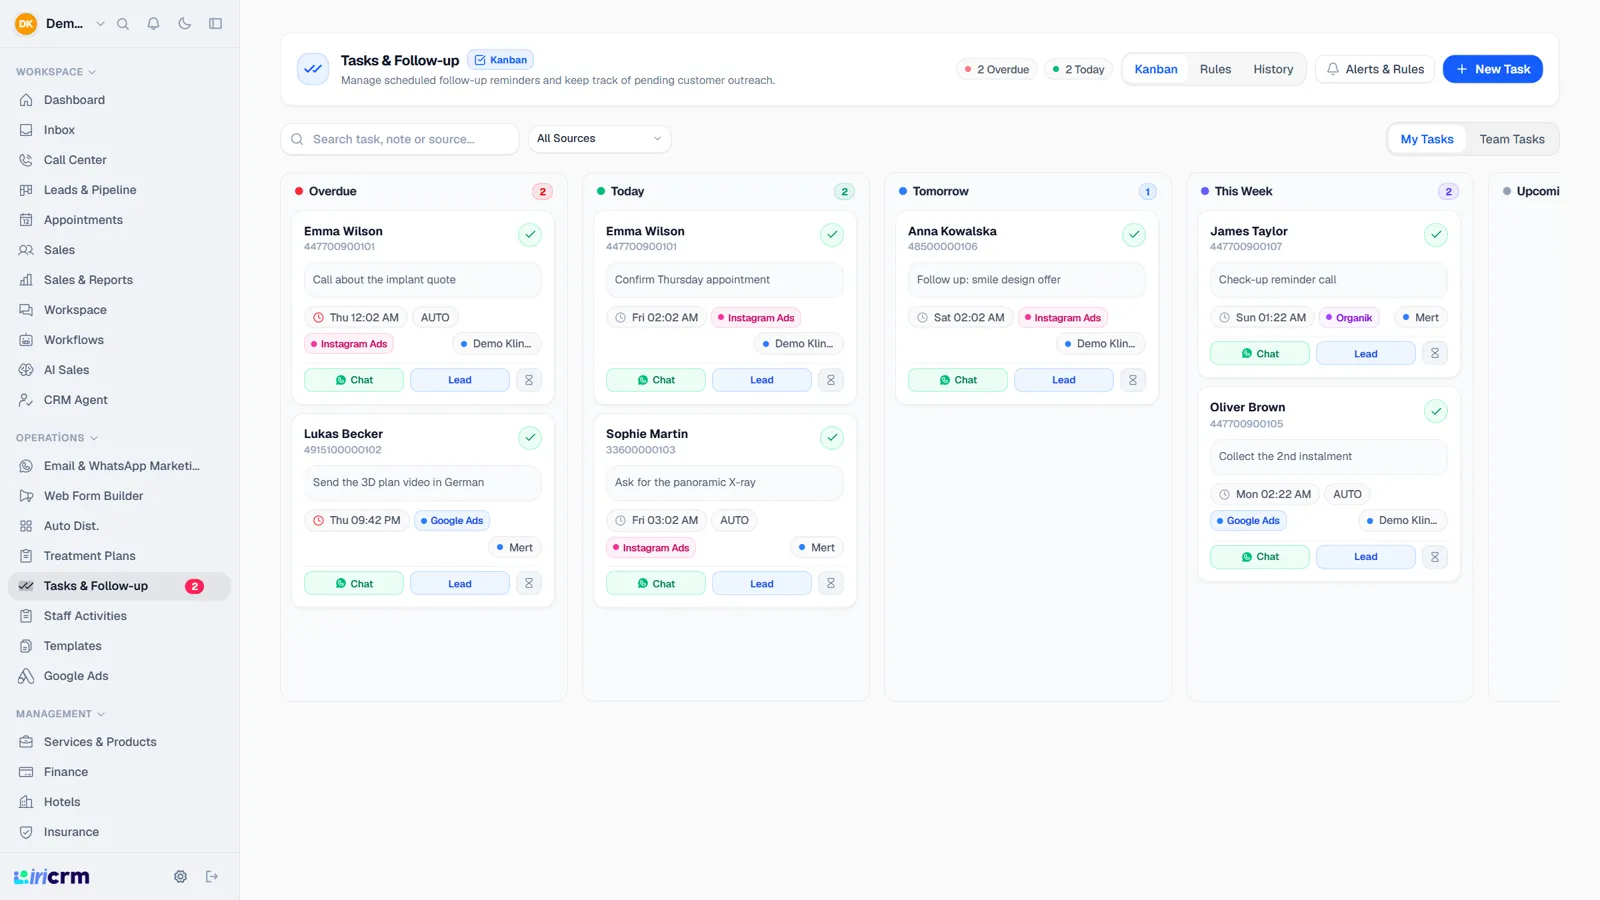The width and height of the screenshot is (1600, 900).
Task: Click search magnifier icon in sidebar header
Action: pyautogui.click(x=123, y=23)
